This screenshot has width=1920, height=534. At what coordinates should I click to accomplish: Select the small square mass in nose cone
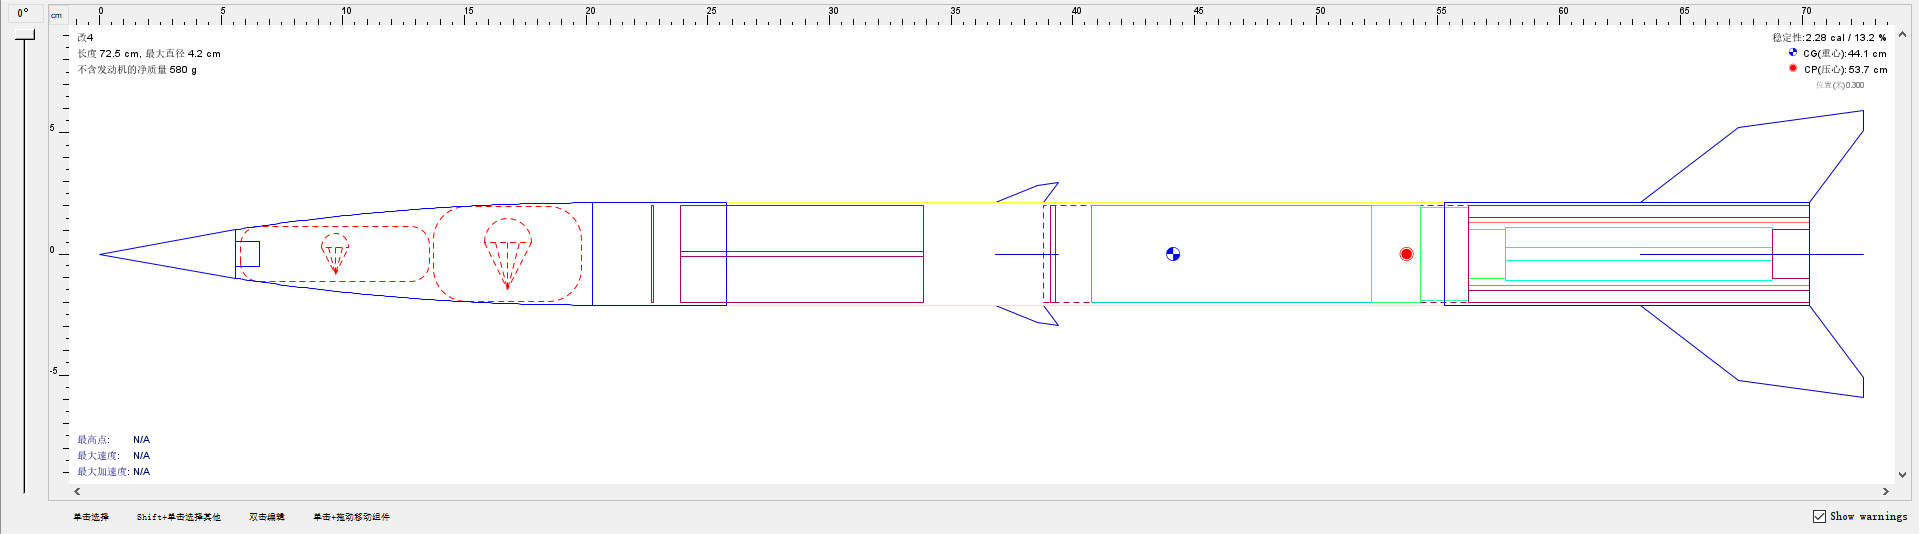(247, 254)
